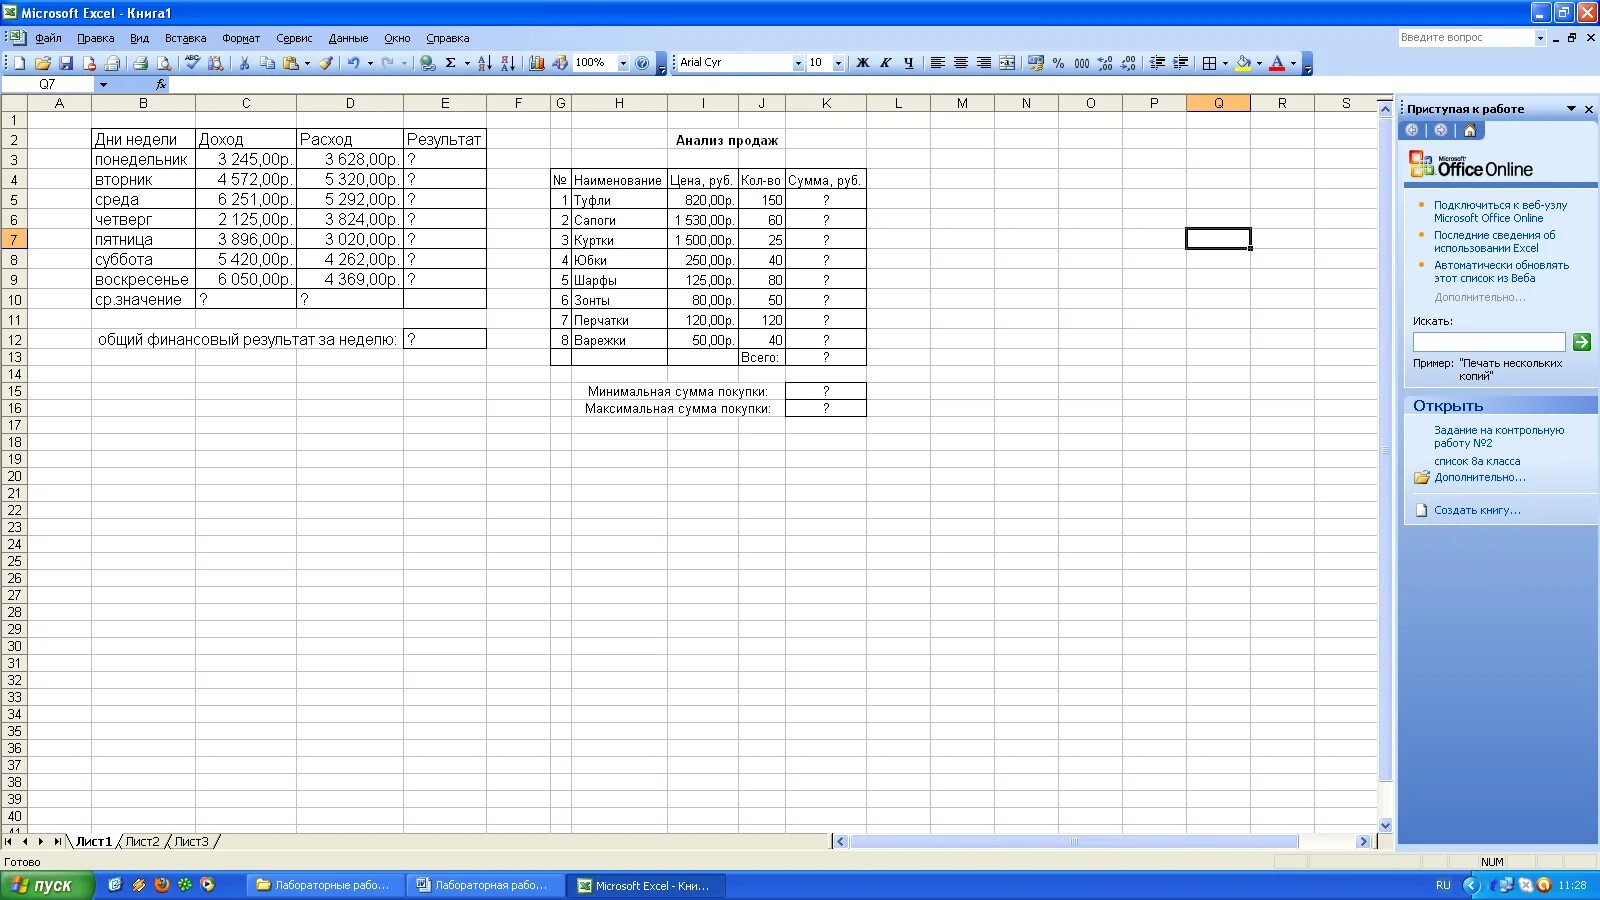
Task: Switch to Лабораторная работа taskbar window
Action: [484, 885]
